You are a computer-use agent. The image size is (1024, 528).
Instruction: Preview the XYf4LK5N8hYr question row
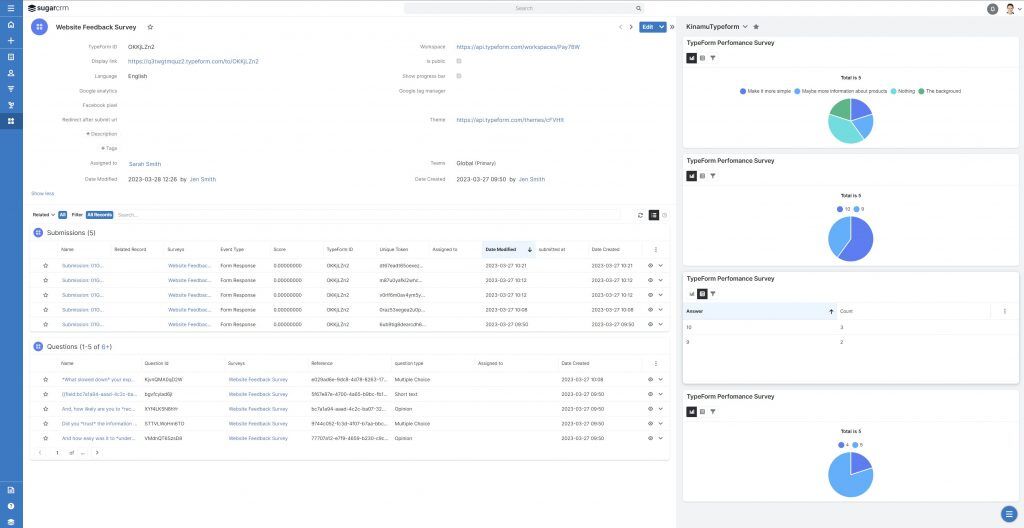tap(650, 409)
